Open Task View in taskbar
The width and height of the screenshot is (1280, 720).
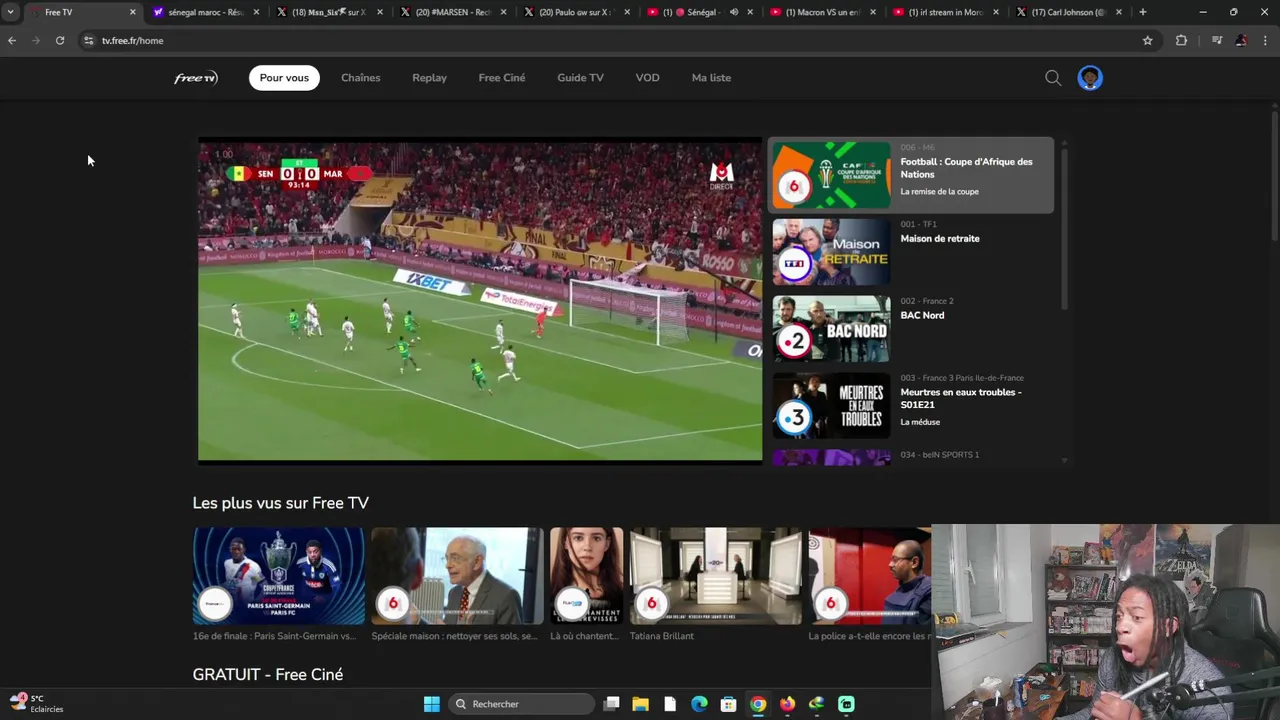click(611, 704)
